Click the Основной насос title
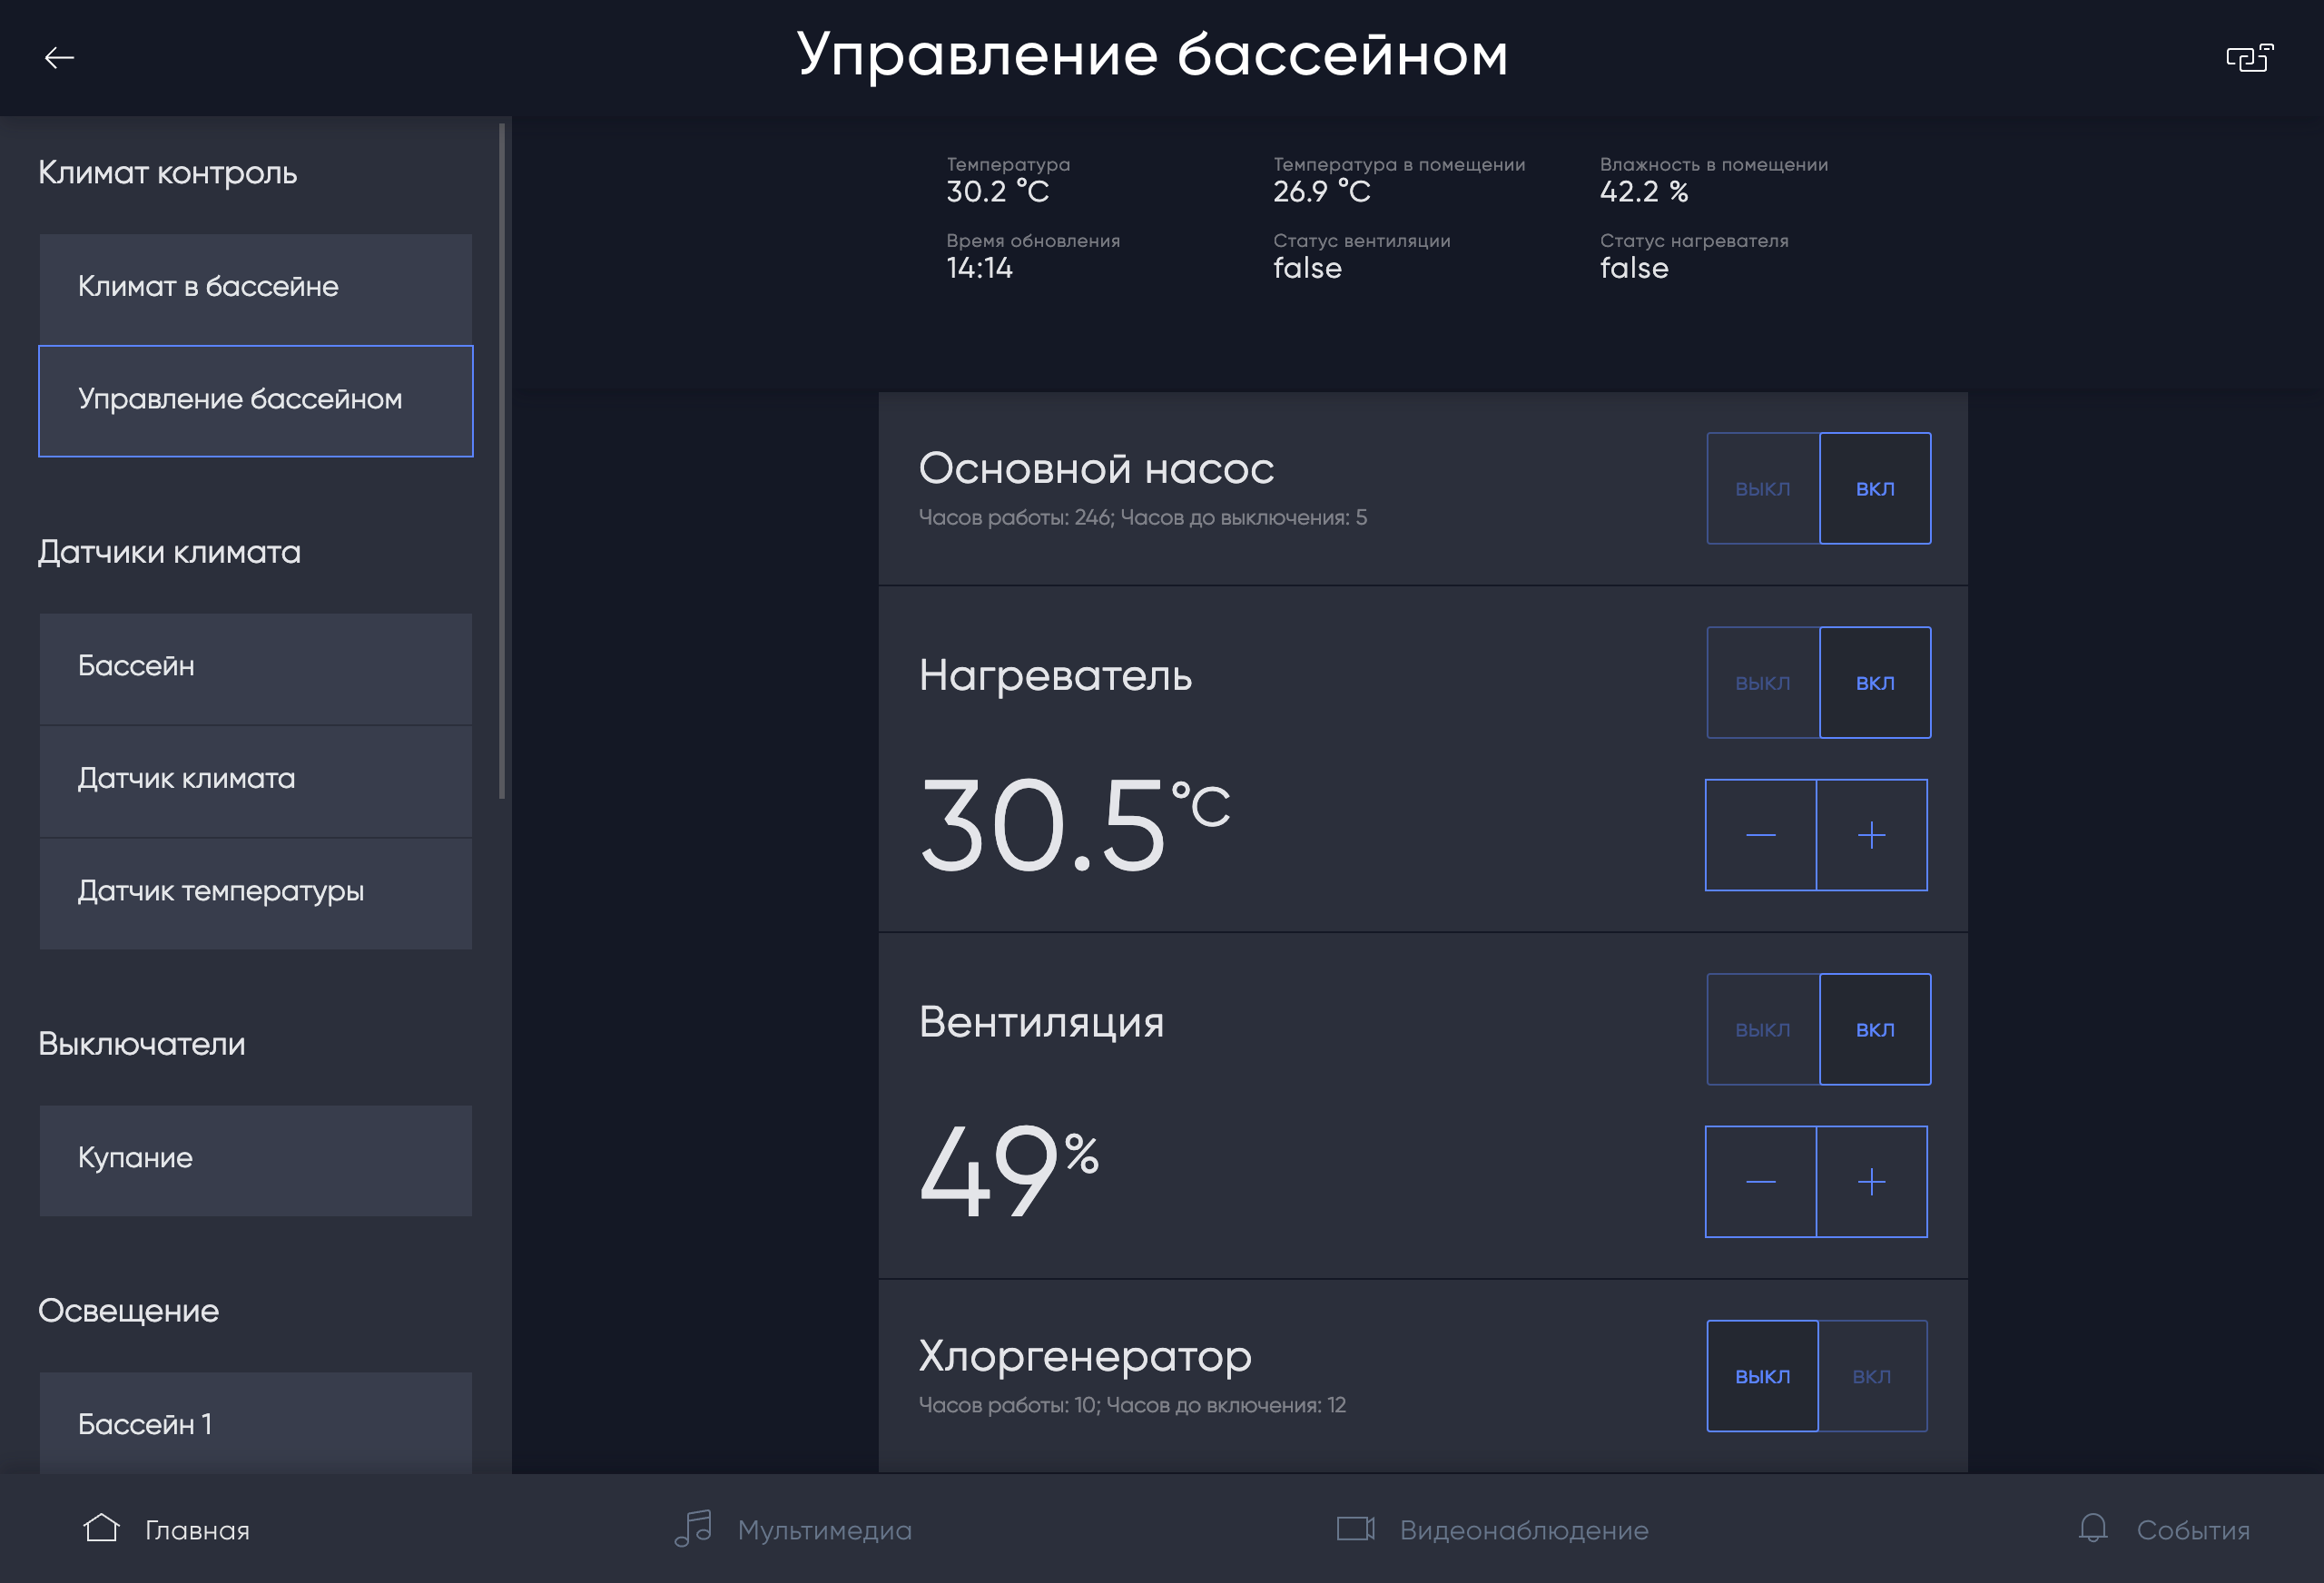Screen dimensions: 2324x1583 (1096, 469)
